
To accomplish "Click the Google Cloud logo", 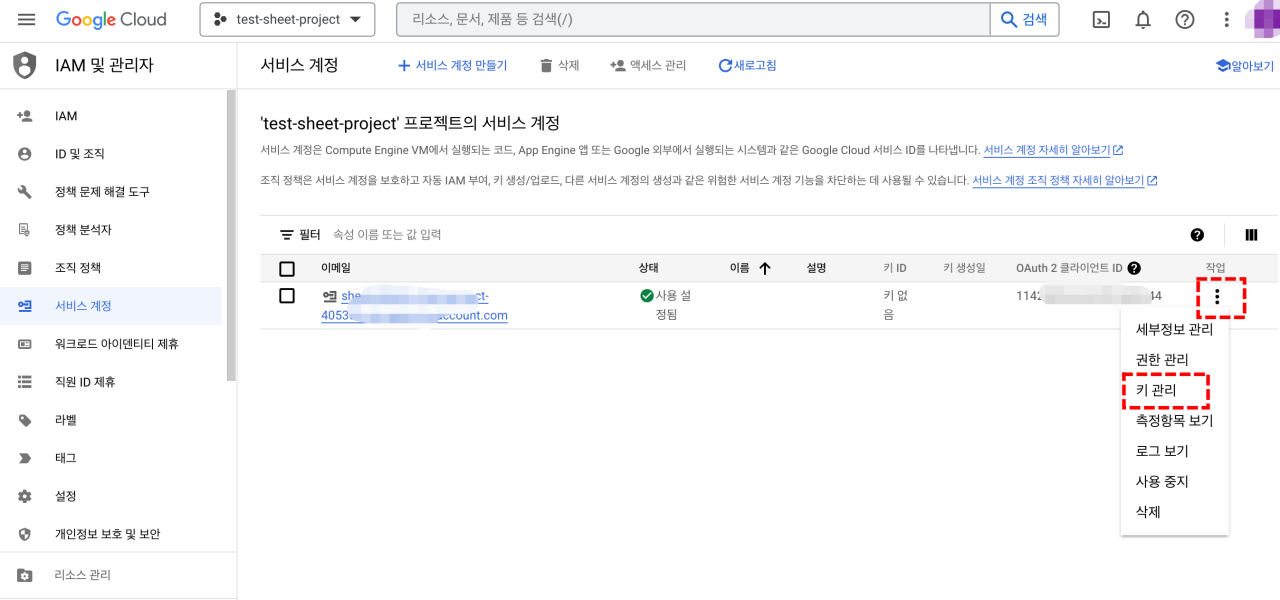I will 111,20.
